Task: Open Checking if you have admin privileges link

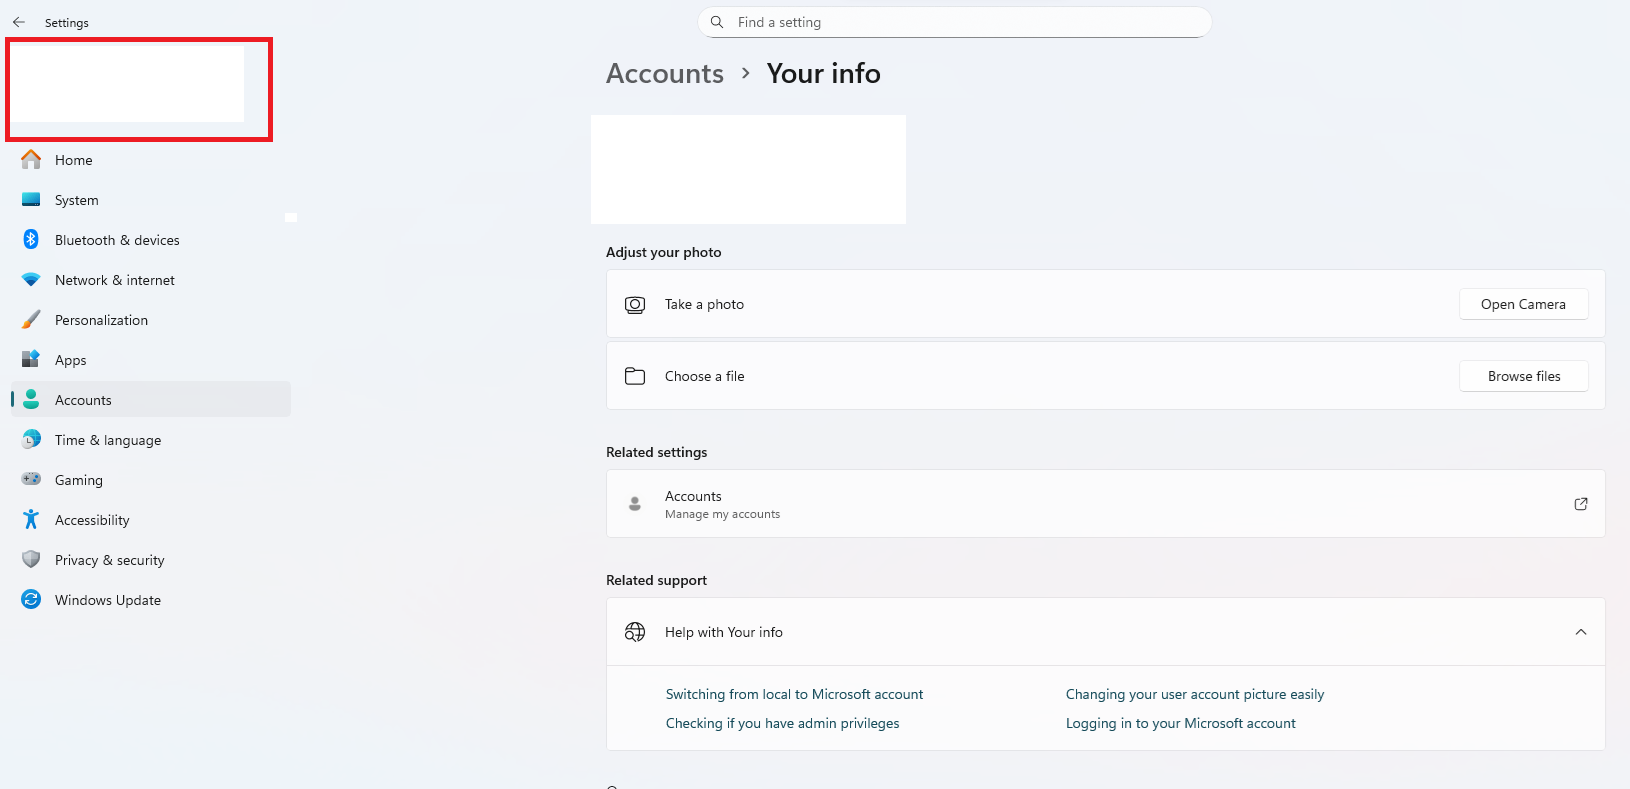Action: click(x=782, y=723)
